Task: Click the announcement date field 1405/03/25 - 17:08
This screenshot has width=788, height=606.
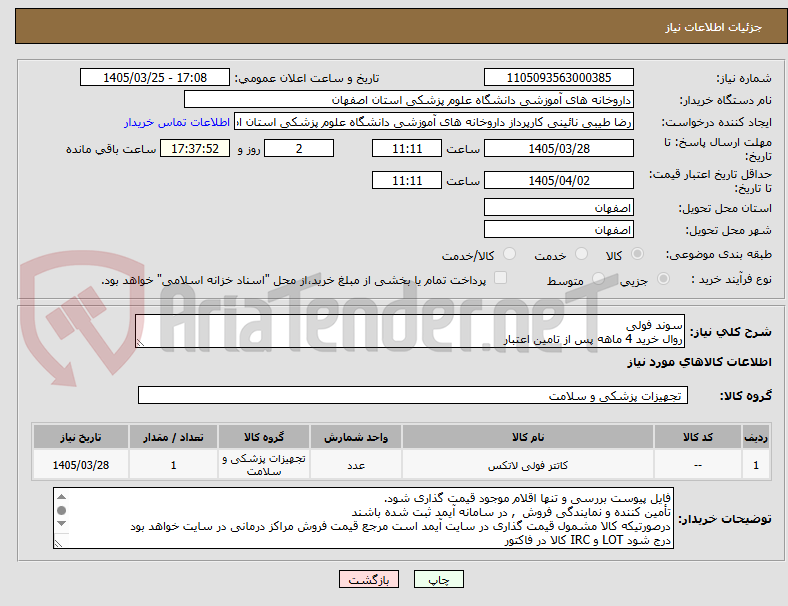Action: (x=155, y=78)
